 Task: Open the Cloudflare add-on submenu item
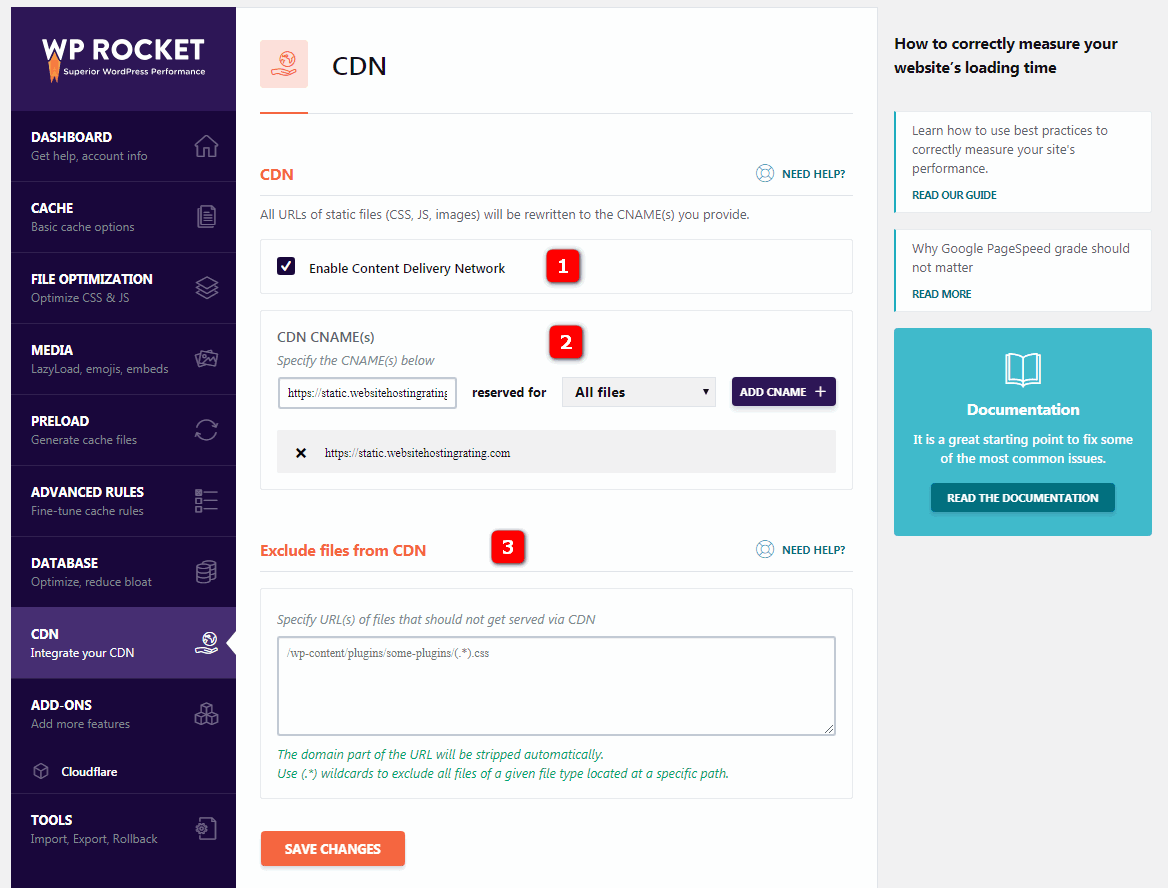tap(89, 772)
